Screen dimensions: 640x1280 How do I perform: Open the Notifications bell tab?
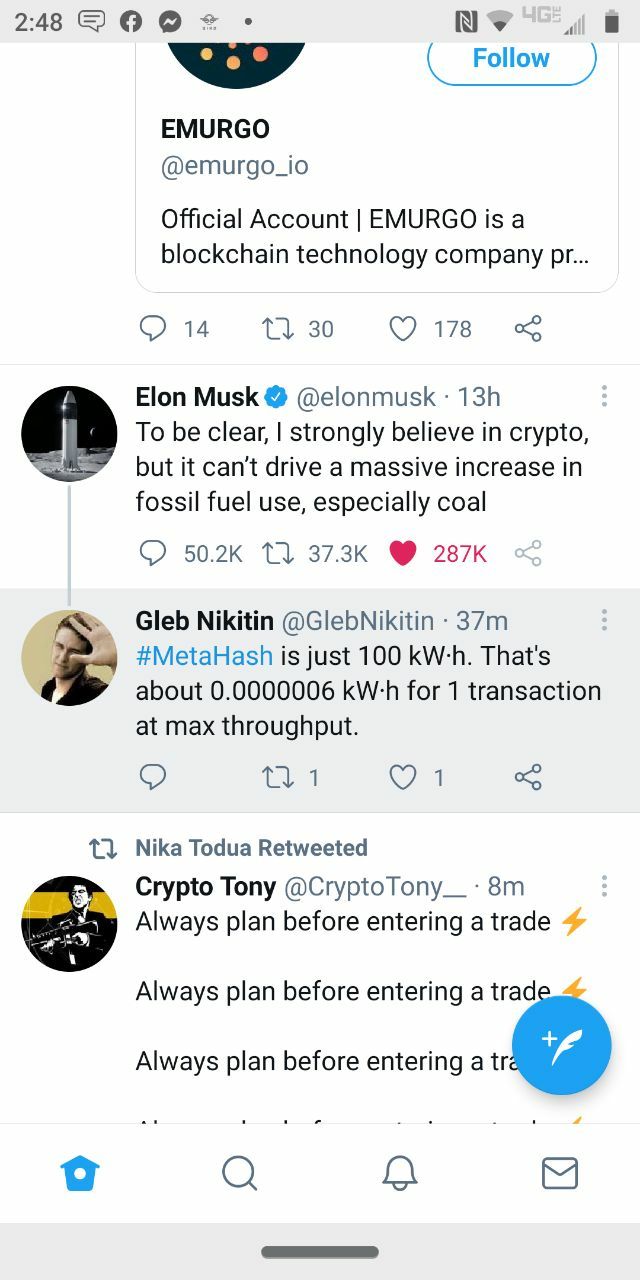point(400,1173)
